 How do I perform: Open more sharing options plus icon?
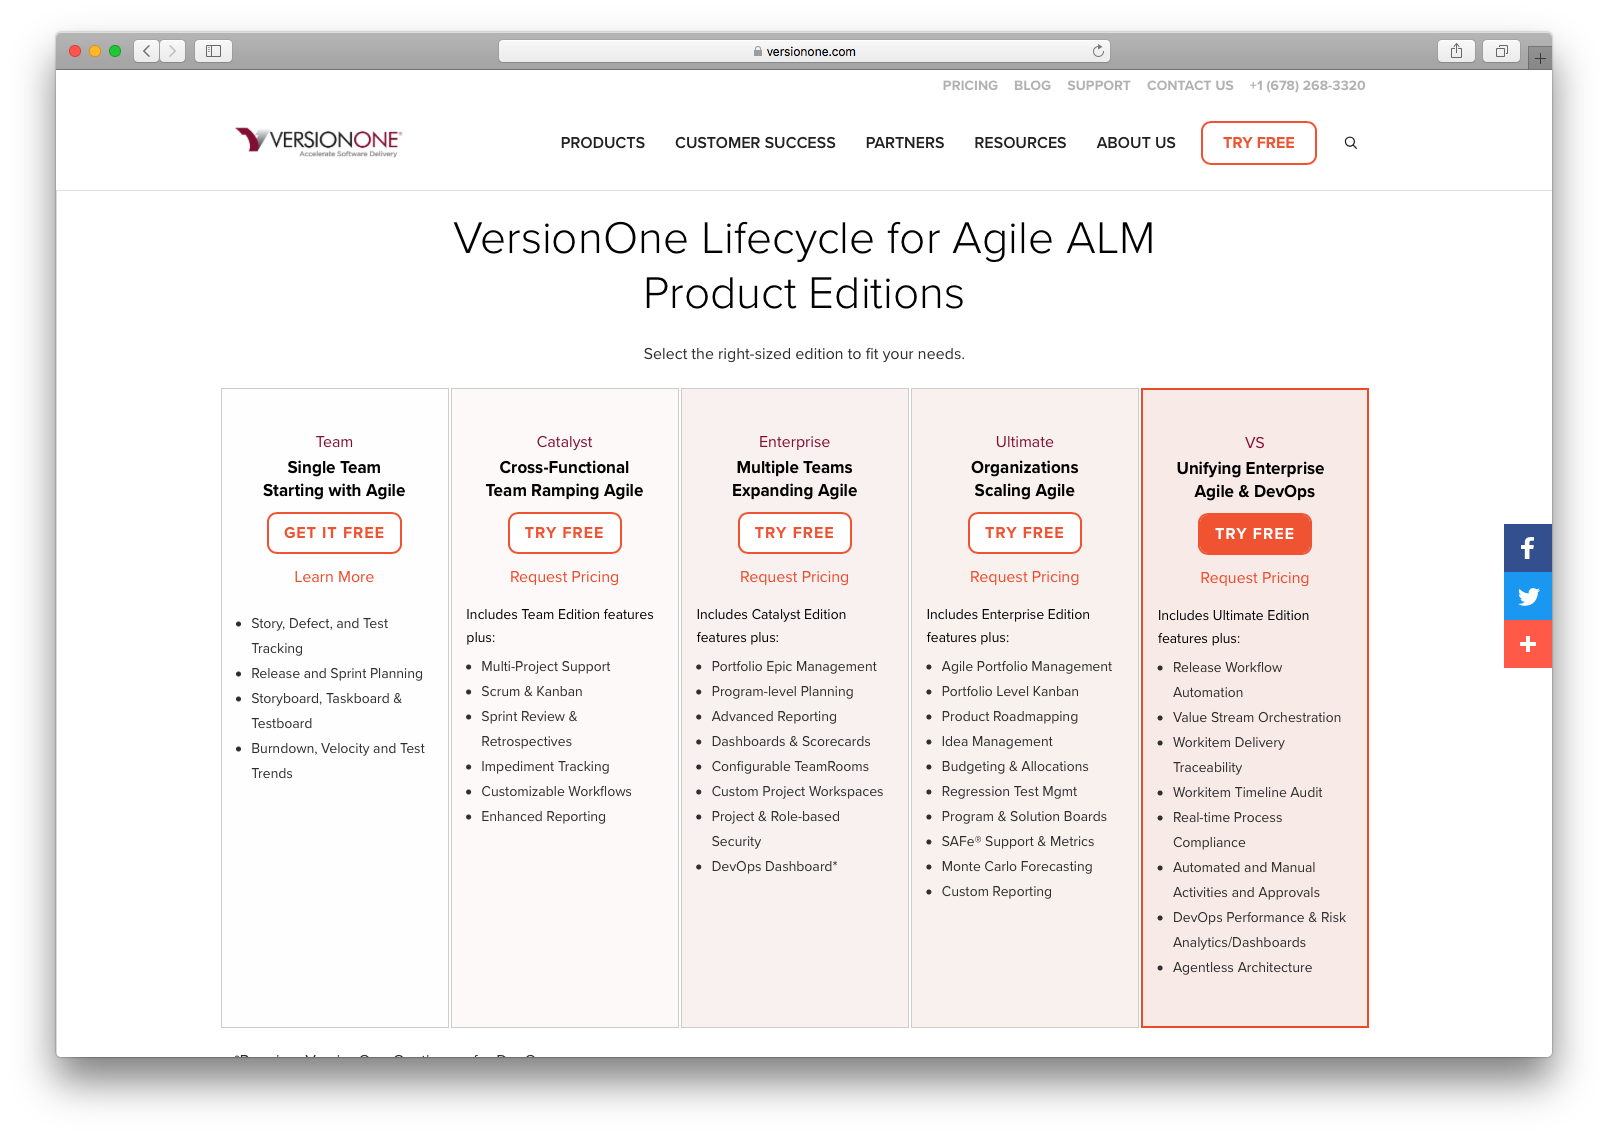pyautogui.click(x=1528, y=644)
